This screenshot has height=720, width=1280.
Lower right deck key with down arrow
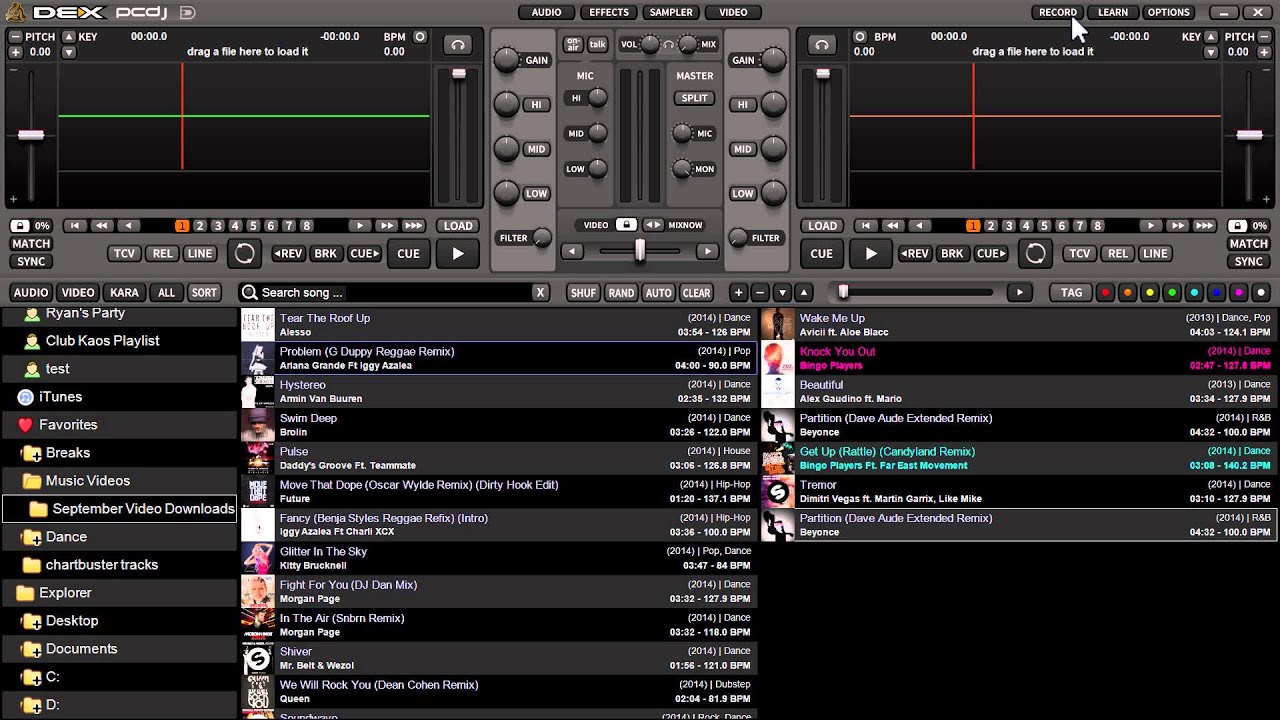coord(1211,52)
